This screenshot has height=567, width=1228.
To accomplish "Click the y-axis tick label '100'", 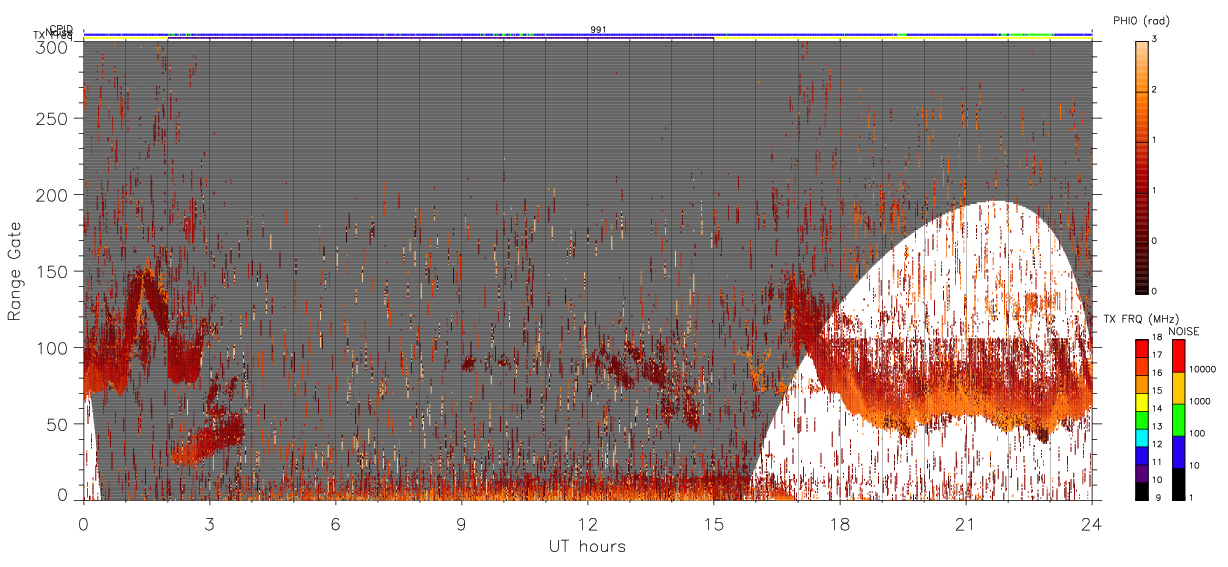I will coord(52,347).
